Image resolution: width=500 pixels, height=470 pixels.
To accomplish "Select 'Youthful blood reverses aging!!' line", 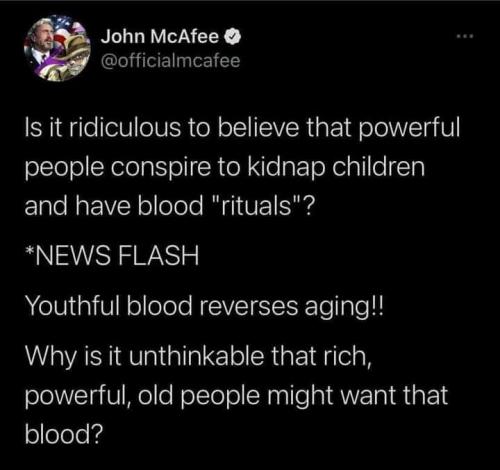I will pos(205,307).
